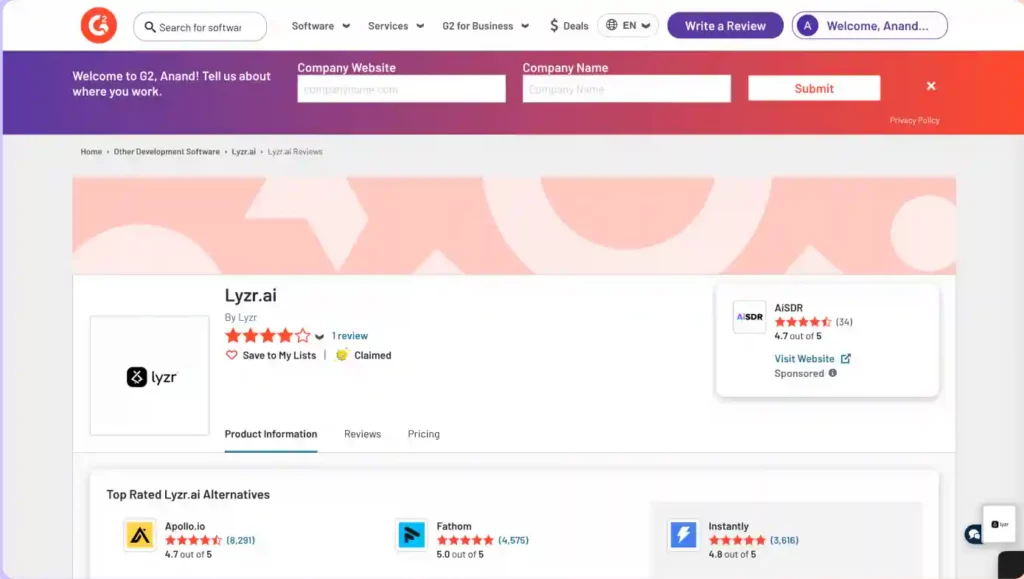
Task: Click the Lyzr.ai star rating
Action: pos(268,336)
